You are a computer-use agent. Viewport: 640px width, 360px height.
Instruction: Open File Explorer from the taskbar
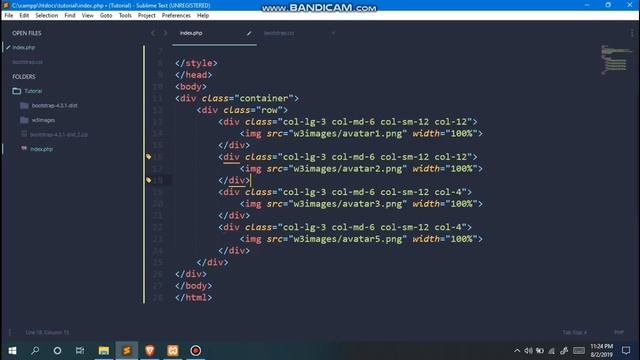pyautogui.click(x=104, y=351)
